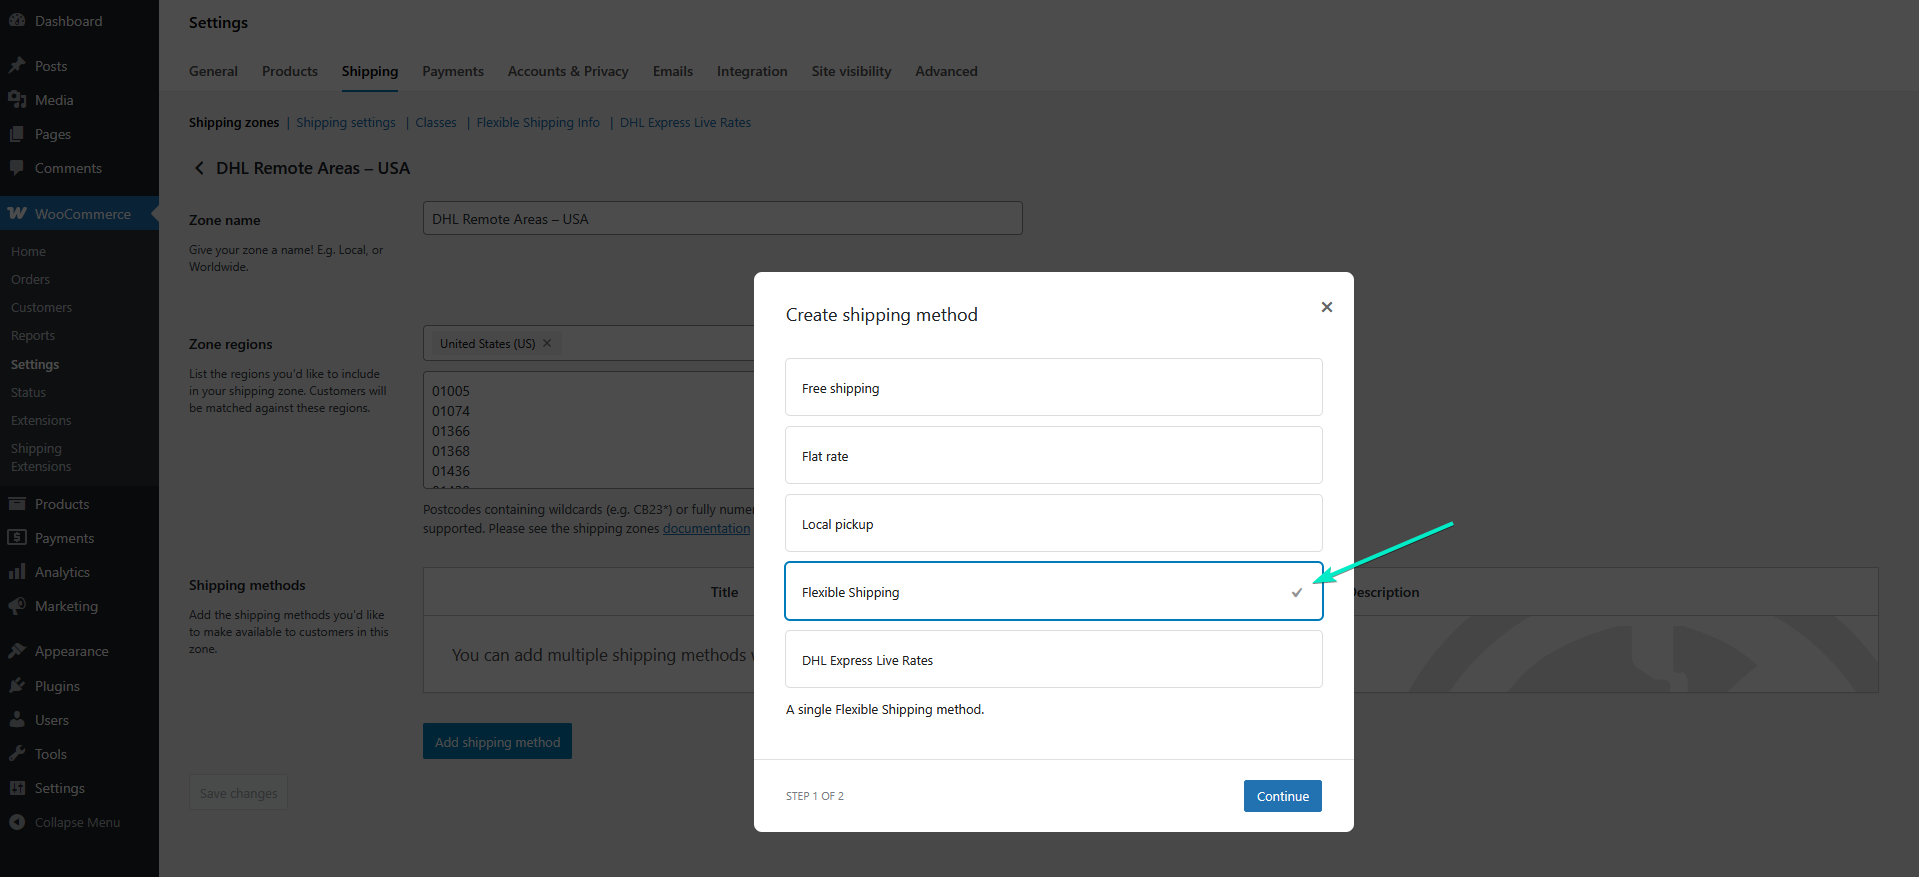Open the Advanced settings tab
The image size is (1919, 877).
pos(946,71)
